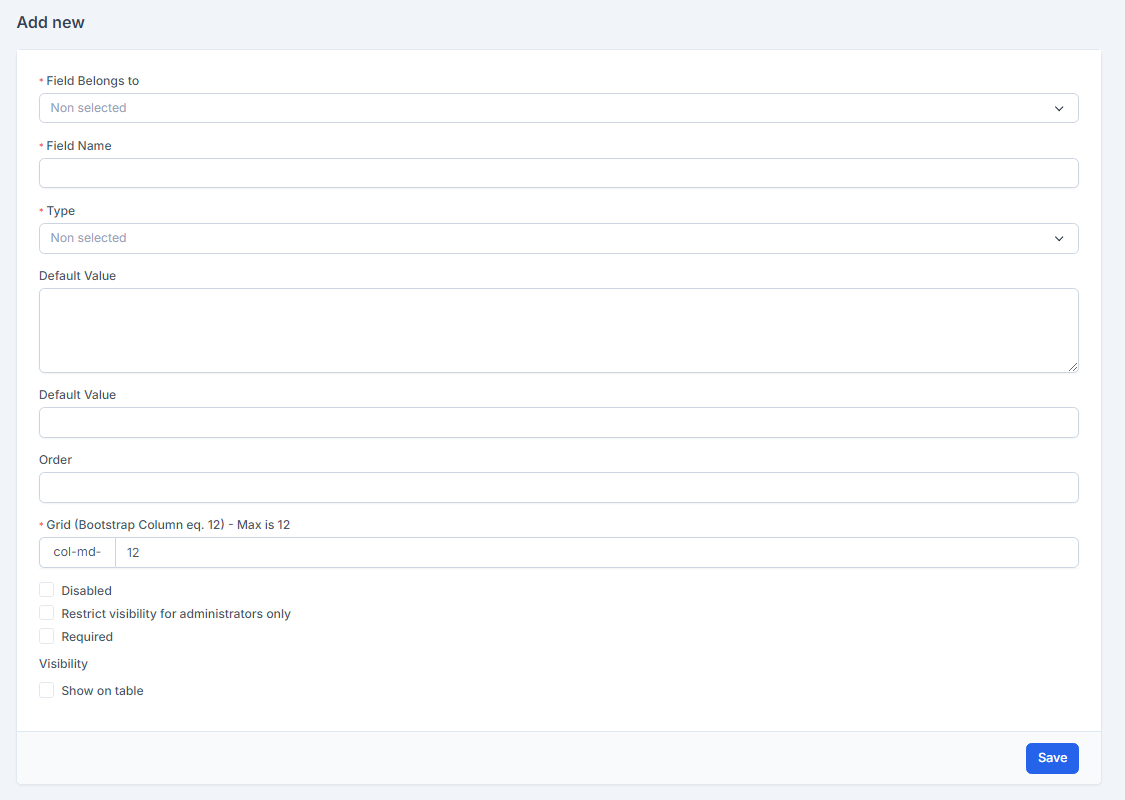Click the Add new page heading
This screenshot has width=1125, height=800.
click(x=51, y=22)
